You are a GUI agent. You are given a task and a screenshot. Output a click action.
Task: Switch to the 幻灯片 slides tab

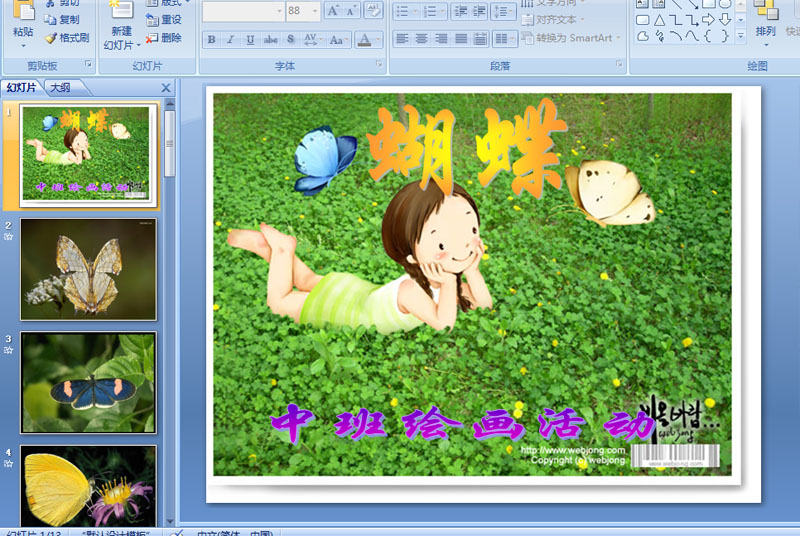pyautogui.click(x=21, y=88)
